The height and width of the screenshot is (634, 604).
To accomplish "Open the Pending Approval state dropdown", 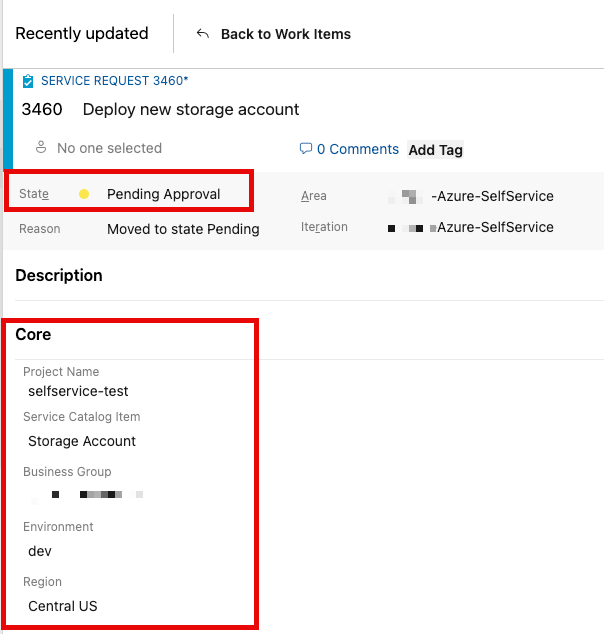I will coord(163,194).
